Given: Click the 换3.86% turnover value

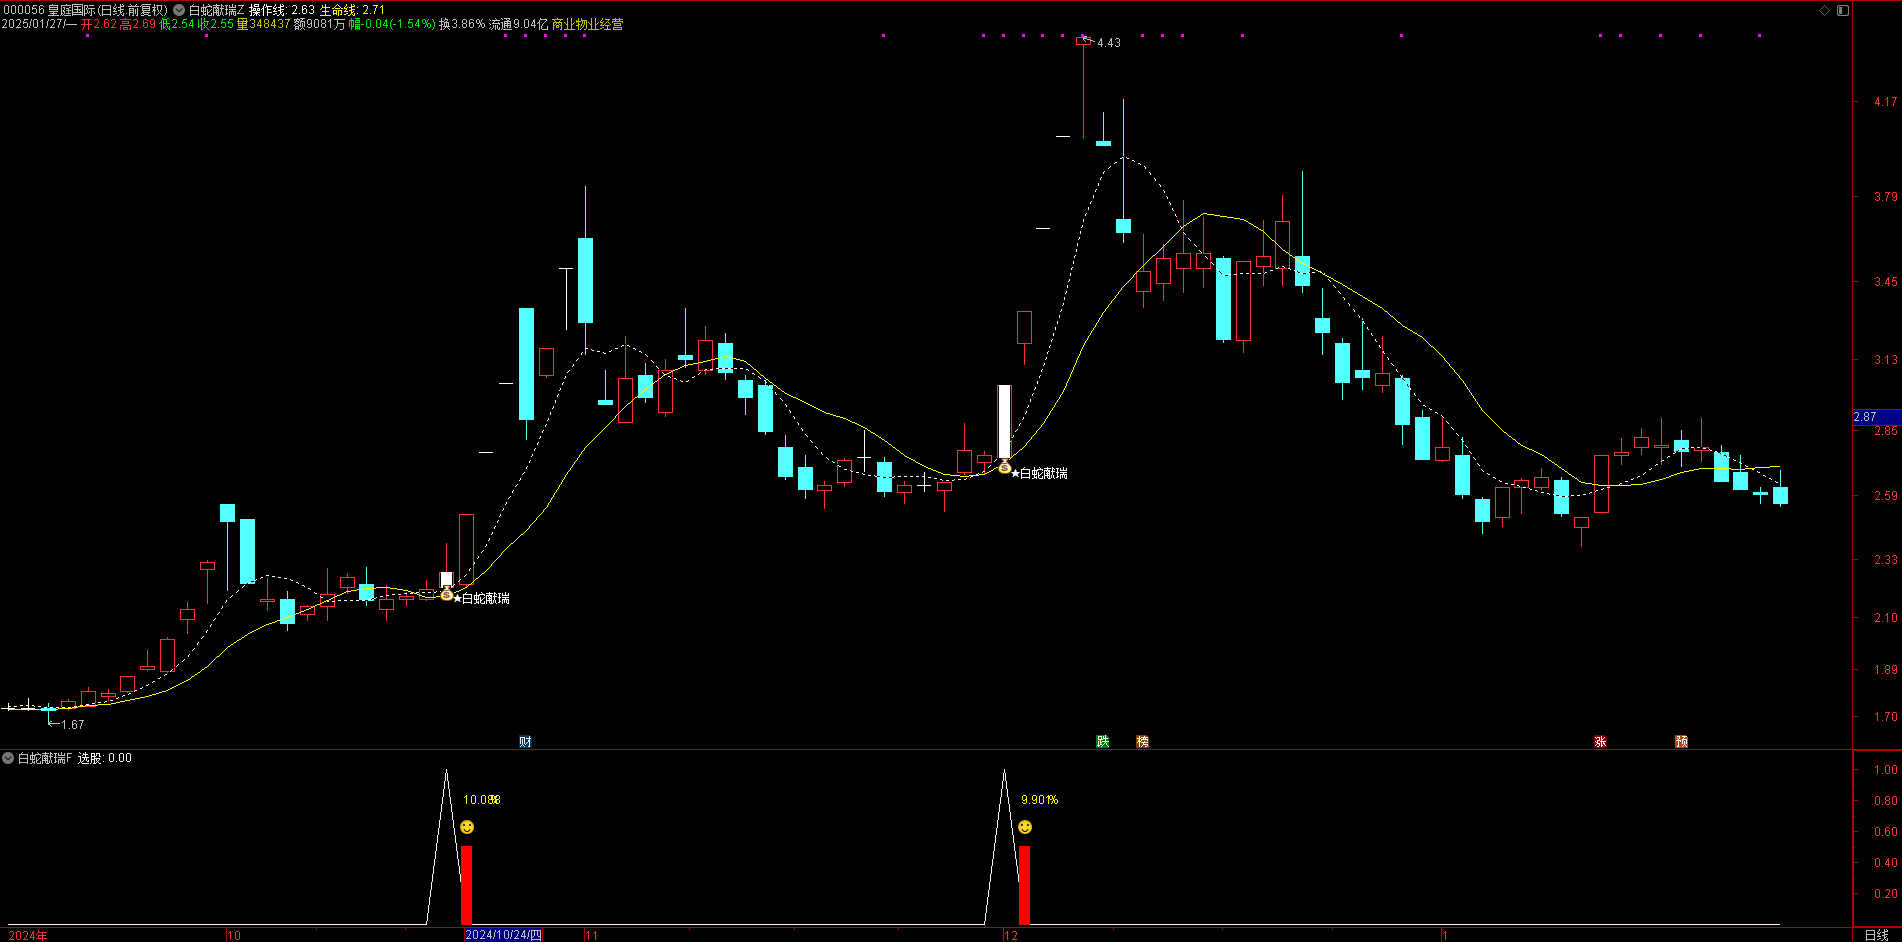Looking at the screenshot, I should [x=462, y=24].
